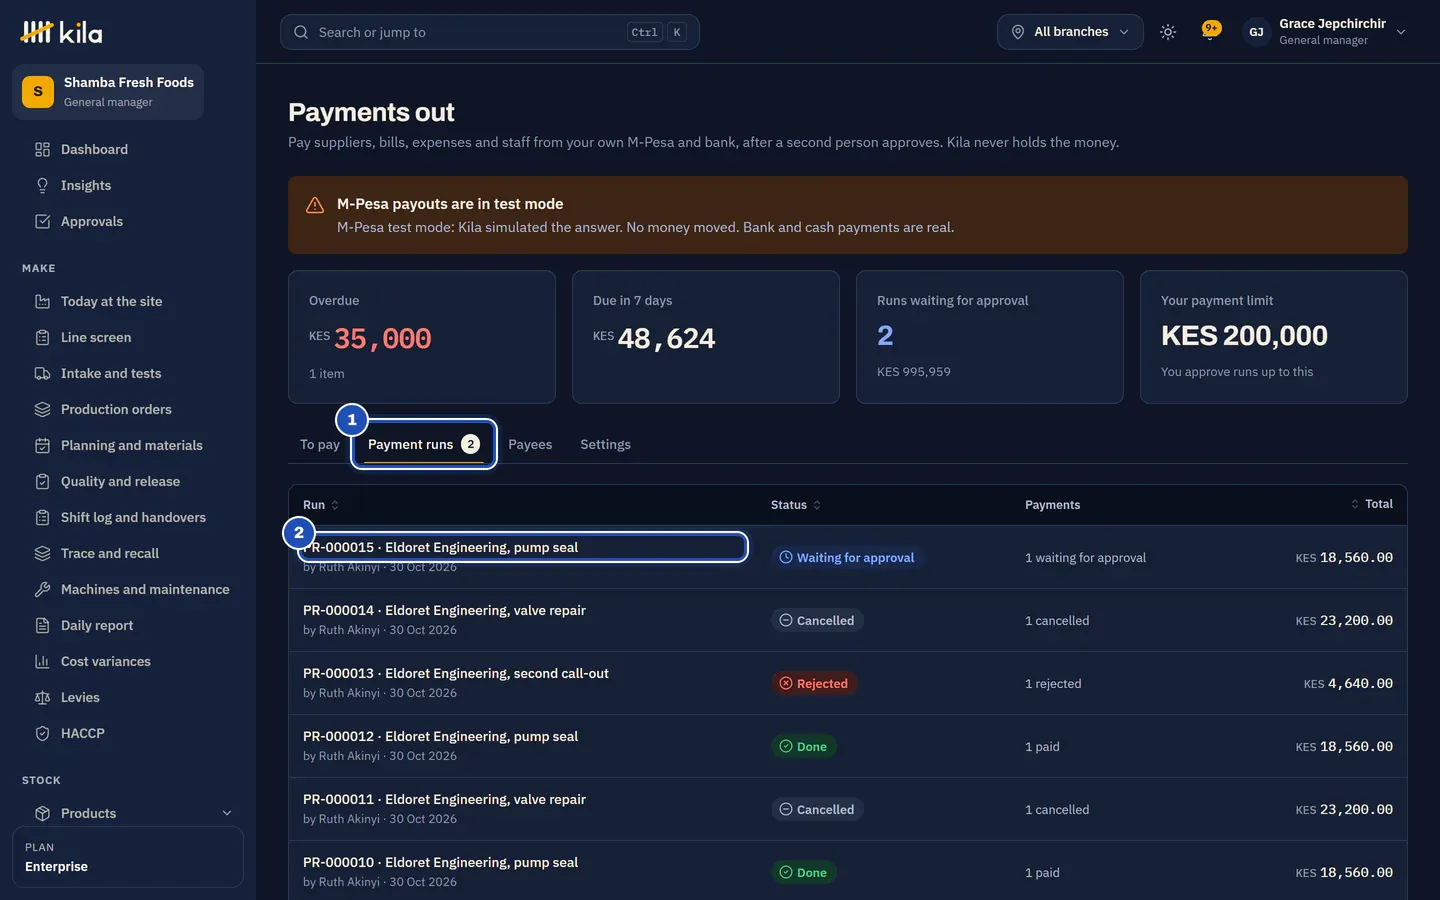Toggle light theme sun icon

tap(1168, 32)
